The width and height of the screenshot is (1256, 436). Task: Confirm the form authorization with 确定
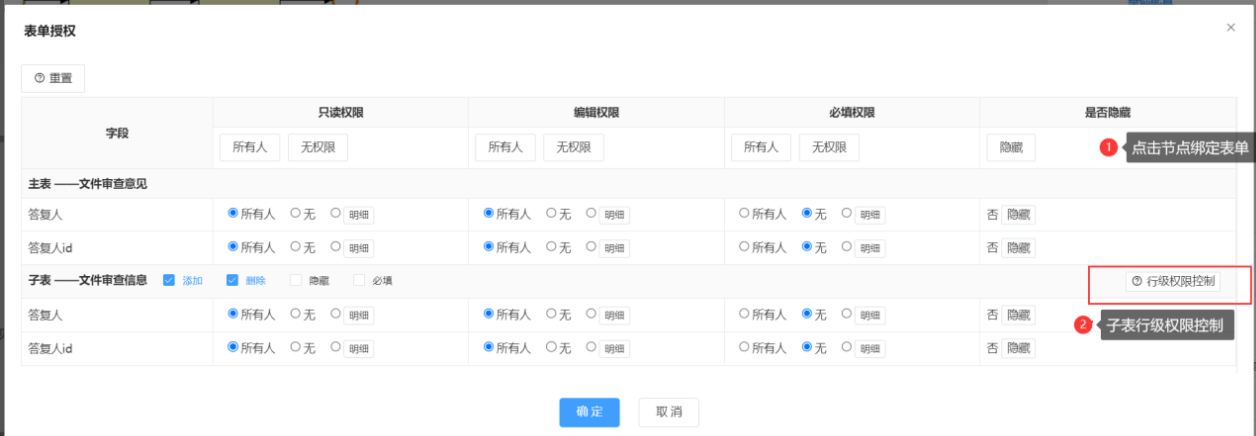point(590,412)
